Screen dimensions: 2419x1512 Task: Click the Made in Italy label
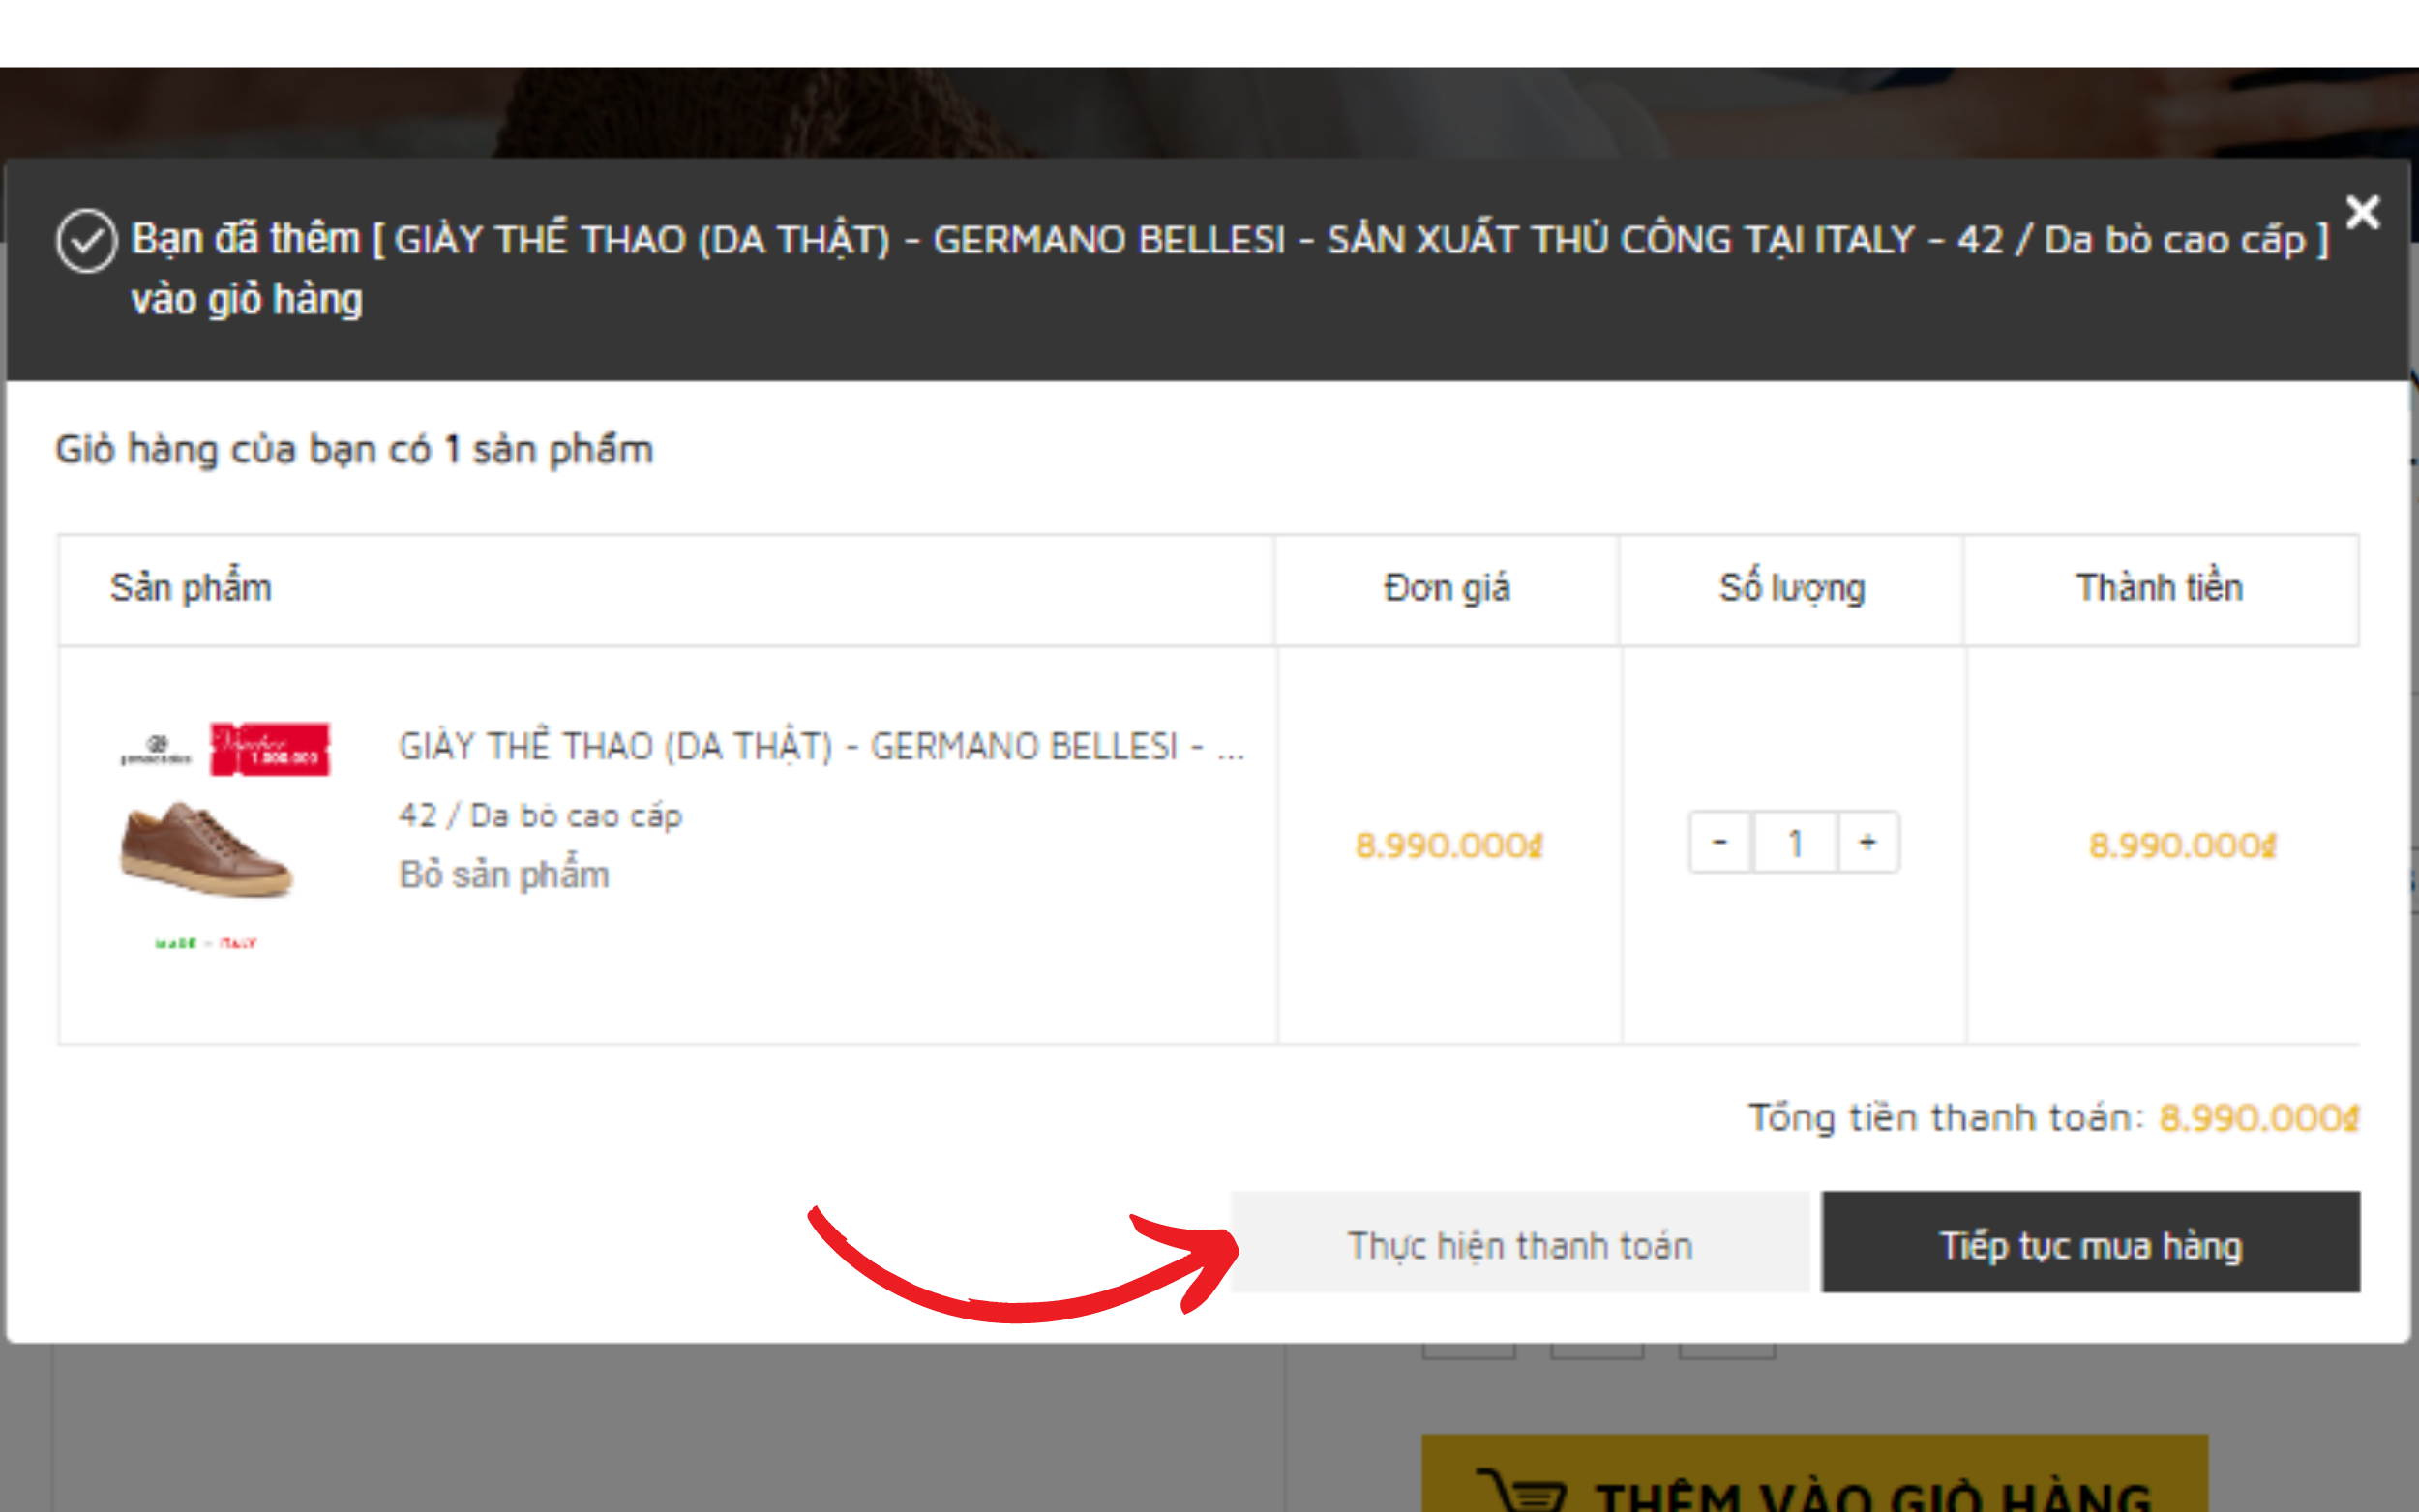click(x=206, y=943)
